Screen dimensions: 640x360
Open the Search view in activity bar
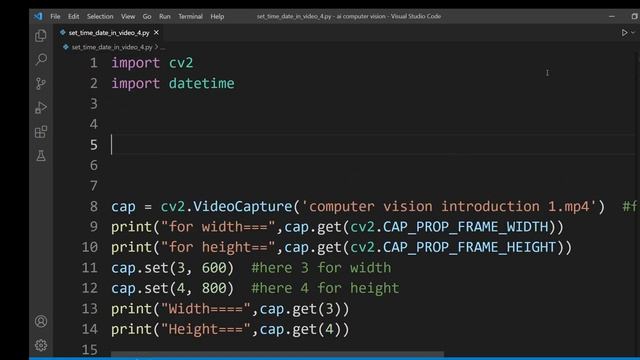pos(41,60)
